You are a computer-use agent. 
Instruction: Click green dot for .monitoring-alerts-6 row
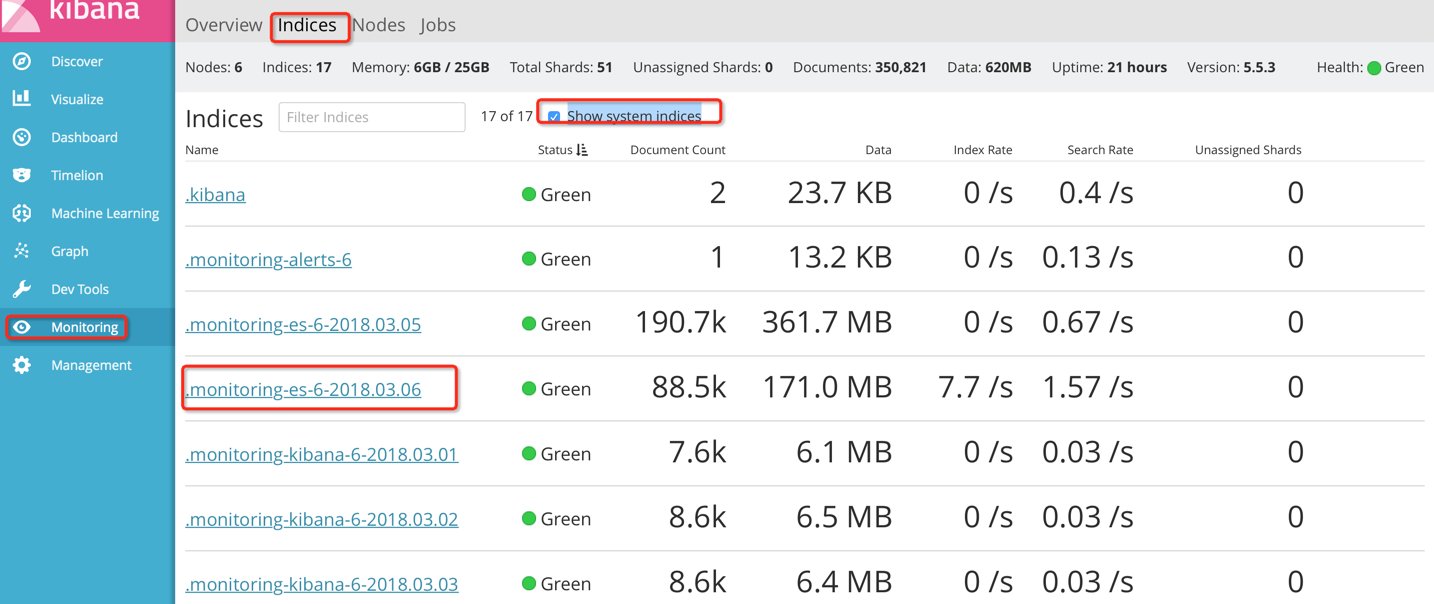click(x=529, y=259)
